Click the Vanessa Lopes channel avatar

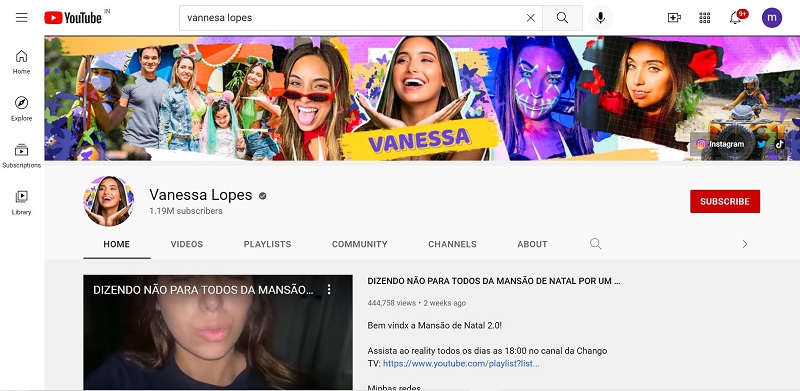[109, 201]
